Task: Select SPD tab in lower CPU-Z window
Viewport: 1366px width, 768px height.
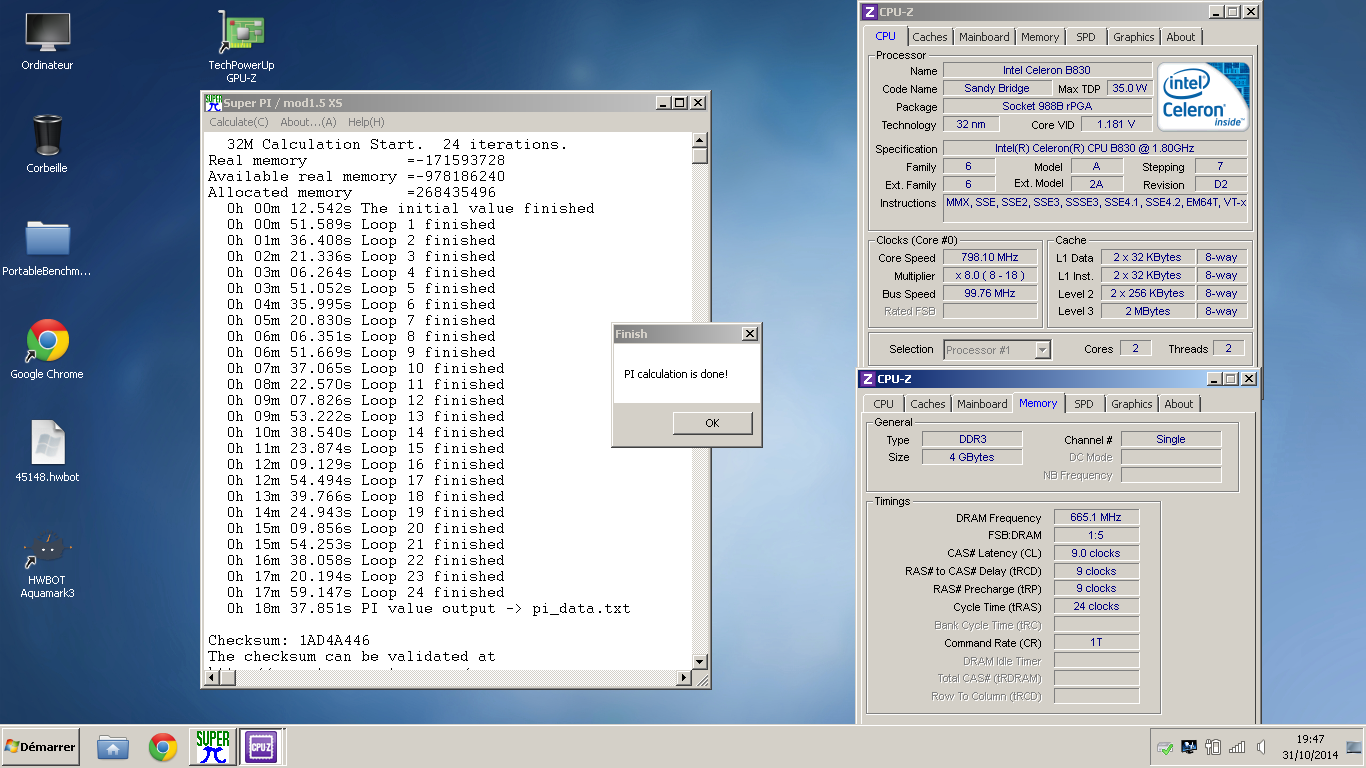Action: point(1084,404)
